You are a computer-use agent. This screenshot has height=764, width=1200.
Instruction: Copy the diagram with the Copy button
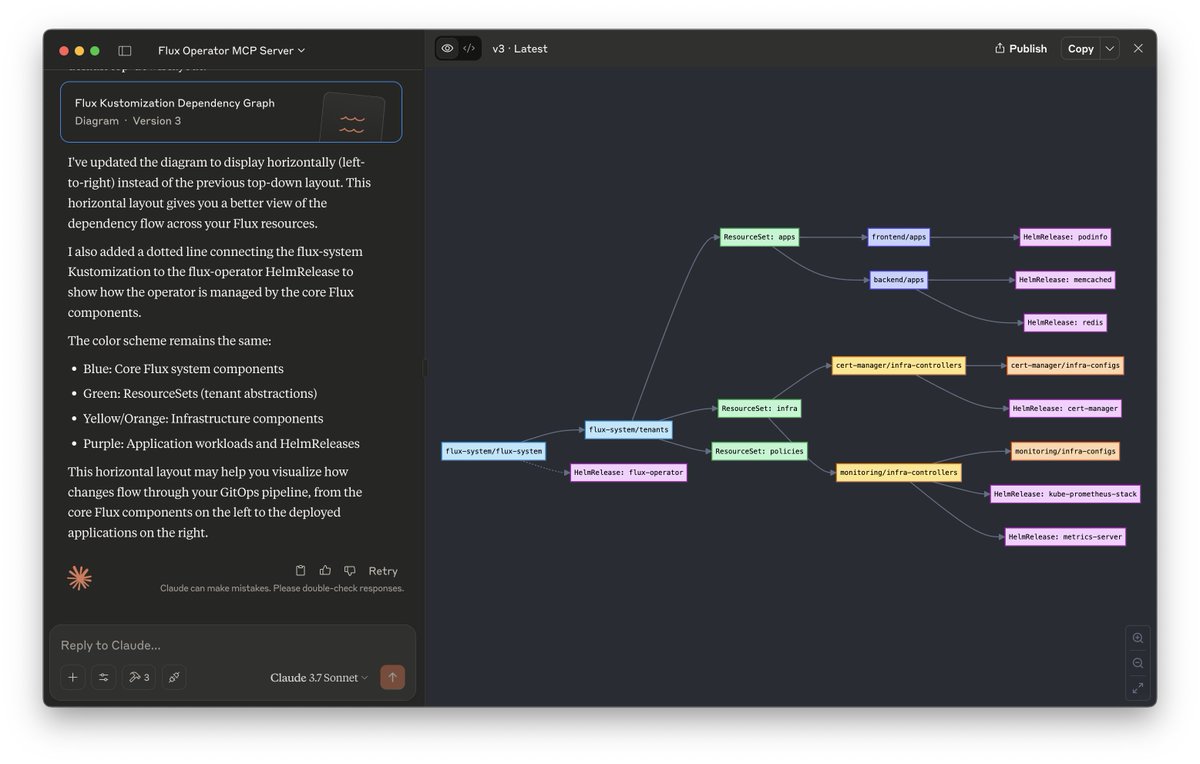pos(1080,49)
